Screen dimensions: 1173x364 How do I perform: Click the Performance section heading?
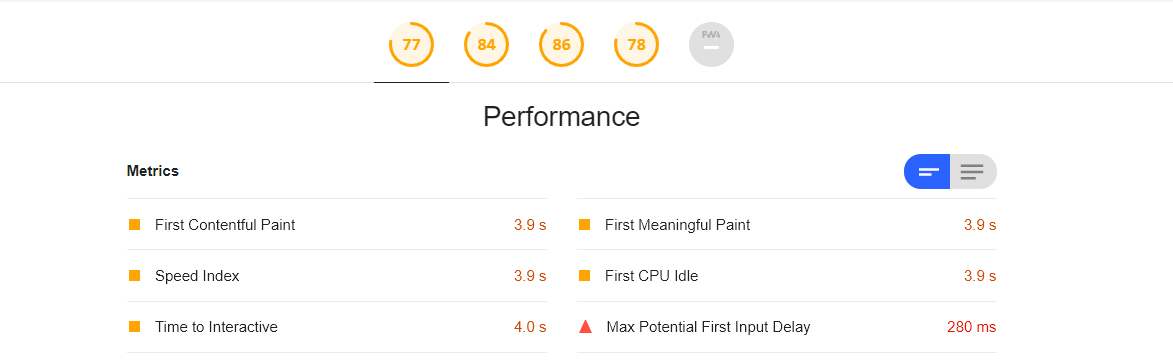point(561,117)
